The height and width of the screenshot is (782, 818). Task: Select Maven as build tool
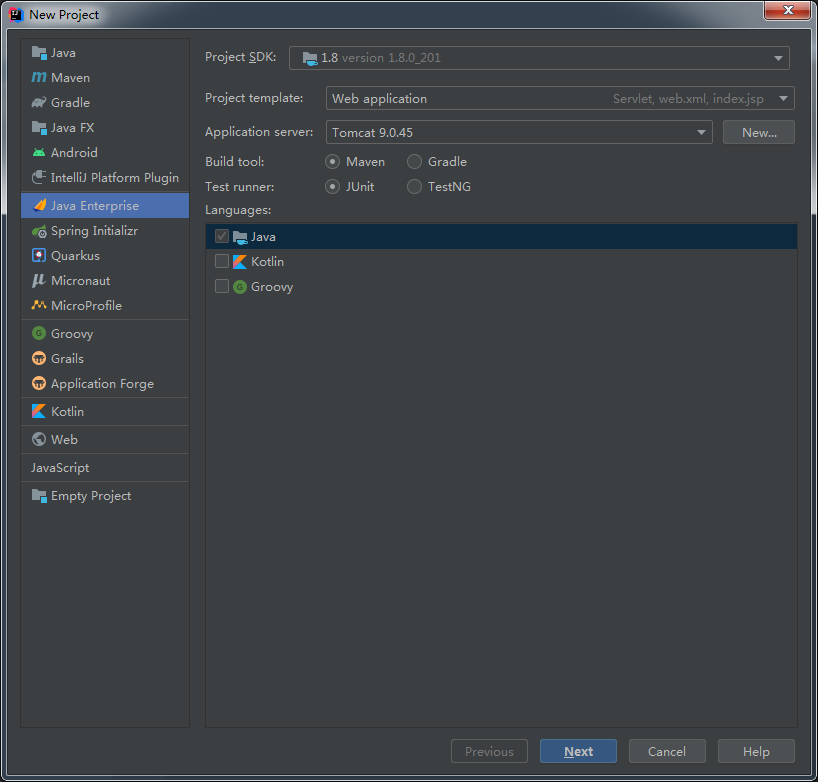(332, 162)
